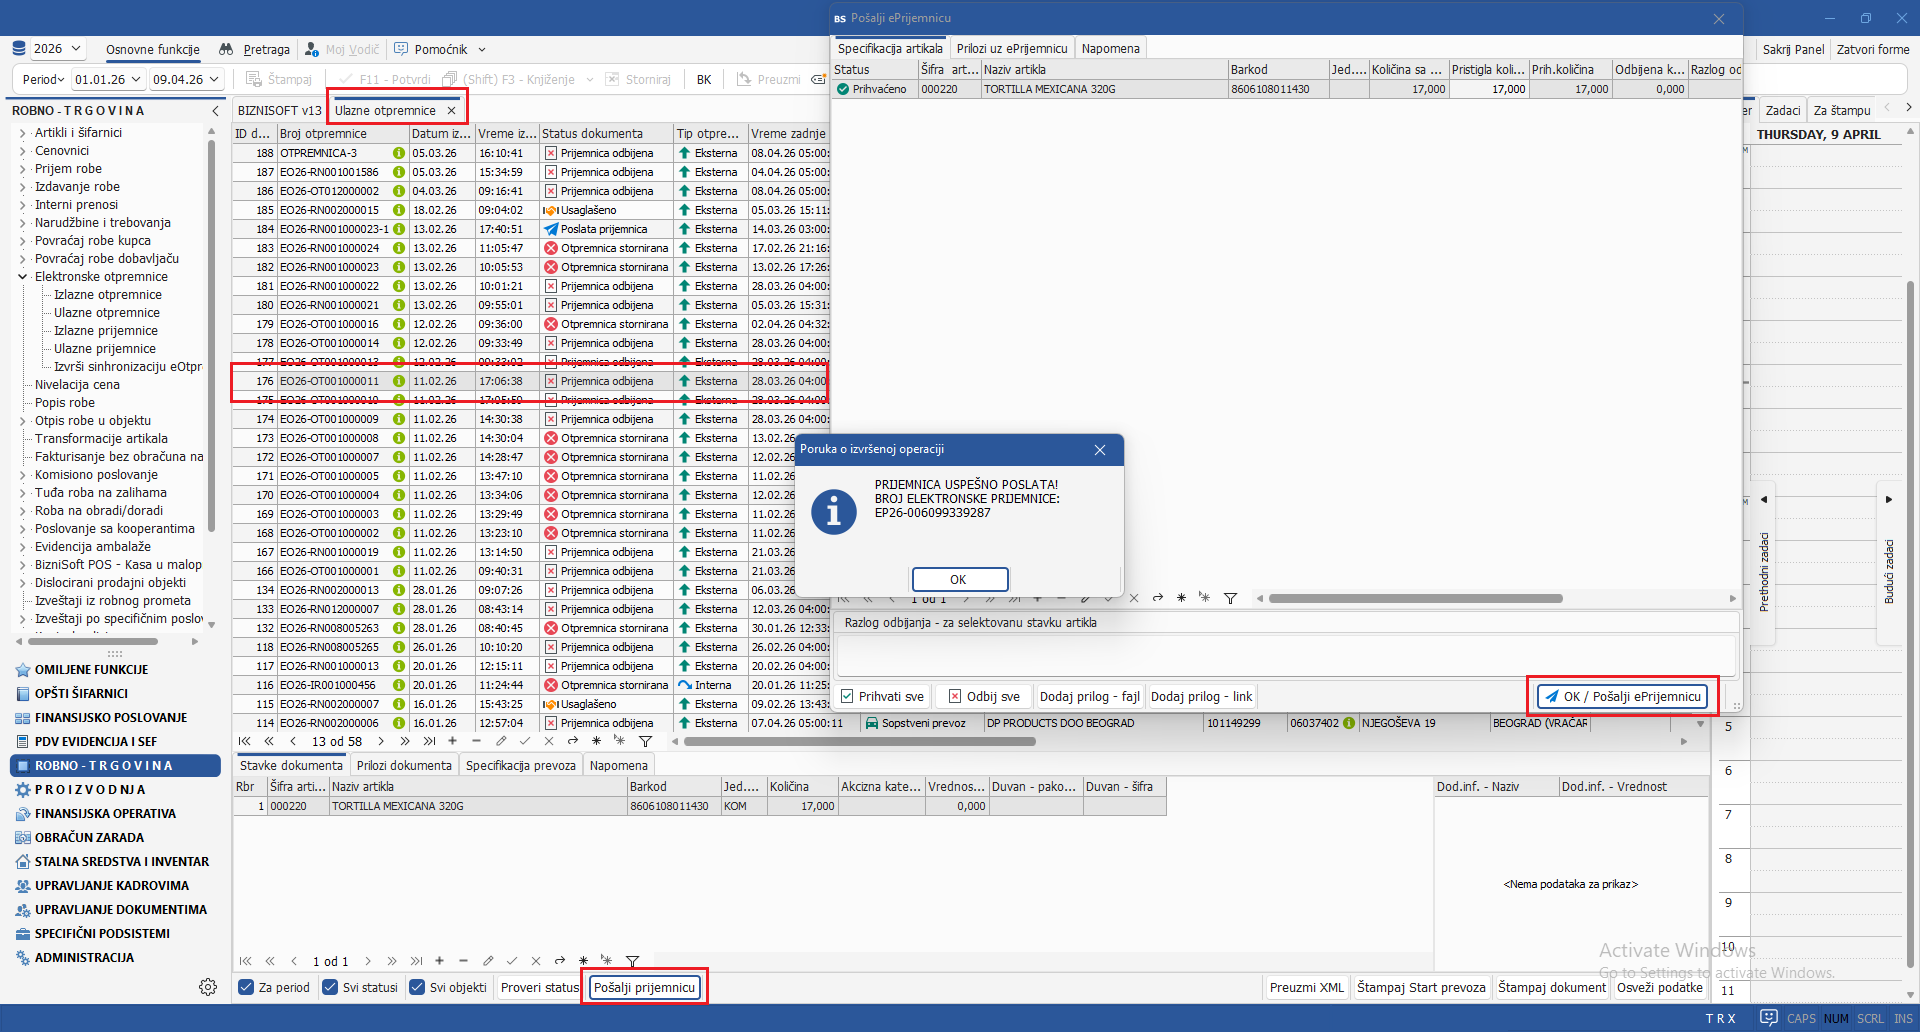
Task: Jump to last record in documents navigator
Action: tap(429, 741)
